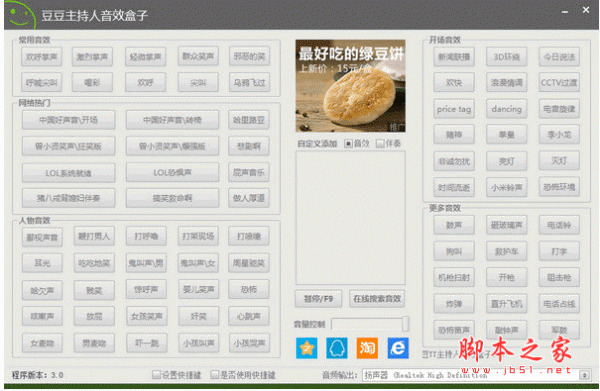
Task: Play the 非诚勿扰 effect
Action: point(454,161)
